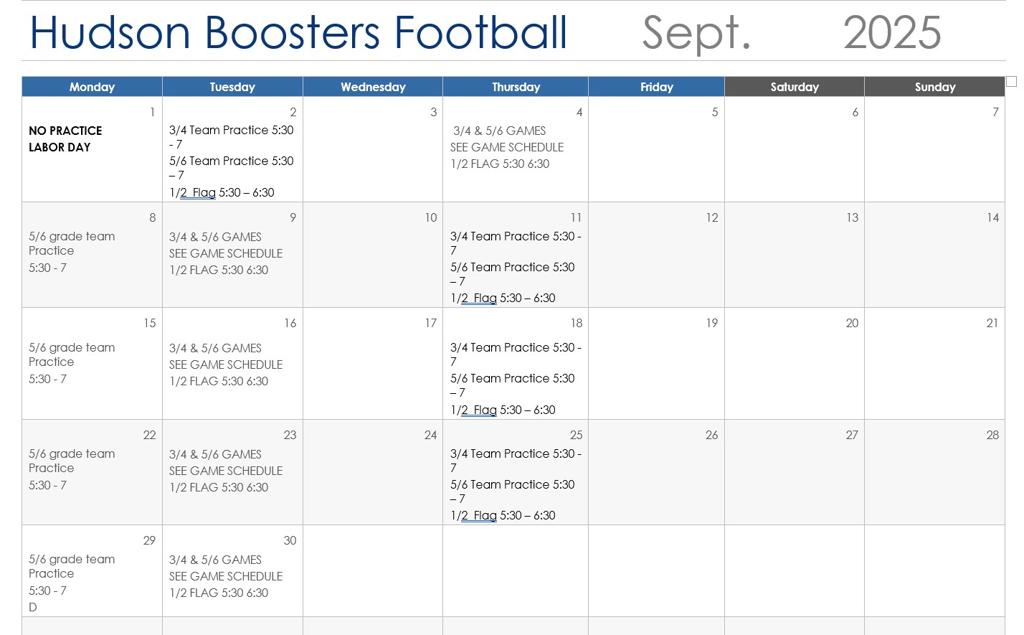Click SEE GAME SCHEDULE on September 4
The height and width of the screenshot is (635, 1024).
click(x=506, y=147)
